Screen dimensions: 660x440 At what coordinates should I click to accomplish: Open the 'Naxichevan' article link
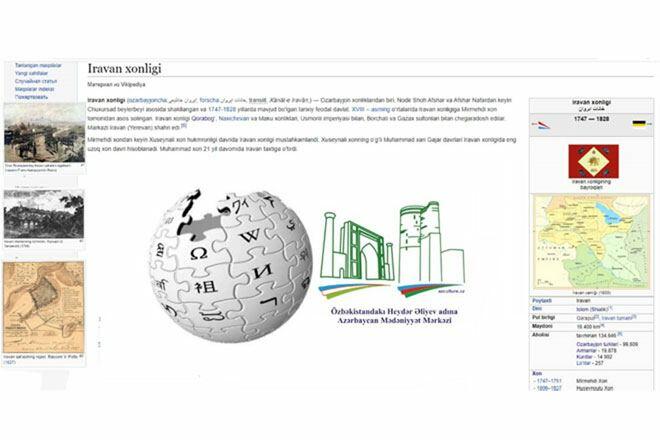[x=234, y=119]
